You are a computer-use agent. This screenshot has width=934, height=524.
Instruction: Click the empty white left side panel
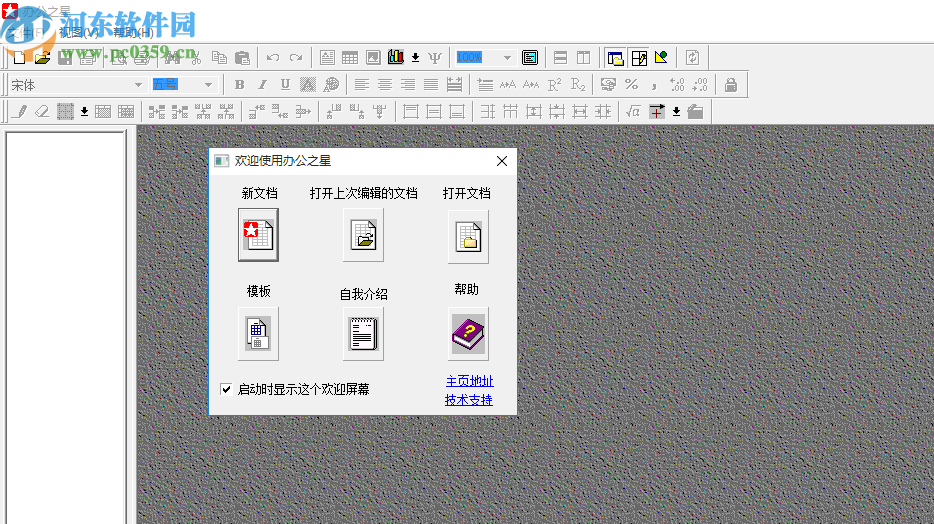pos(66,328)
